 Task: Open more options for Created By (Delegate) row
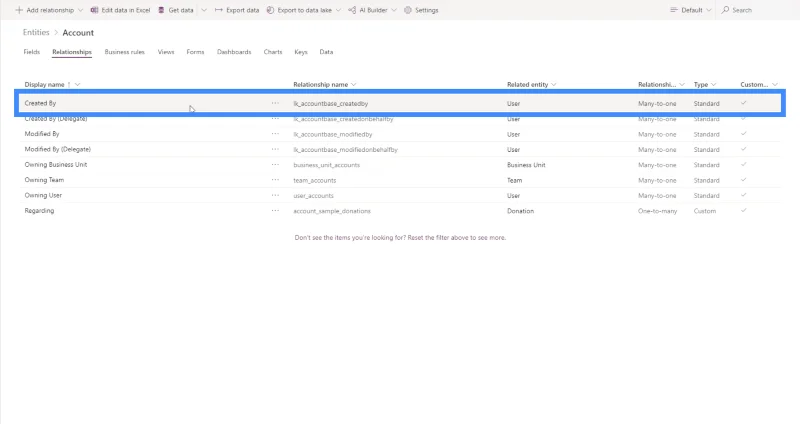[x=276, y=118]
